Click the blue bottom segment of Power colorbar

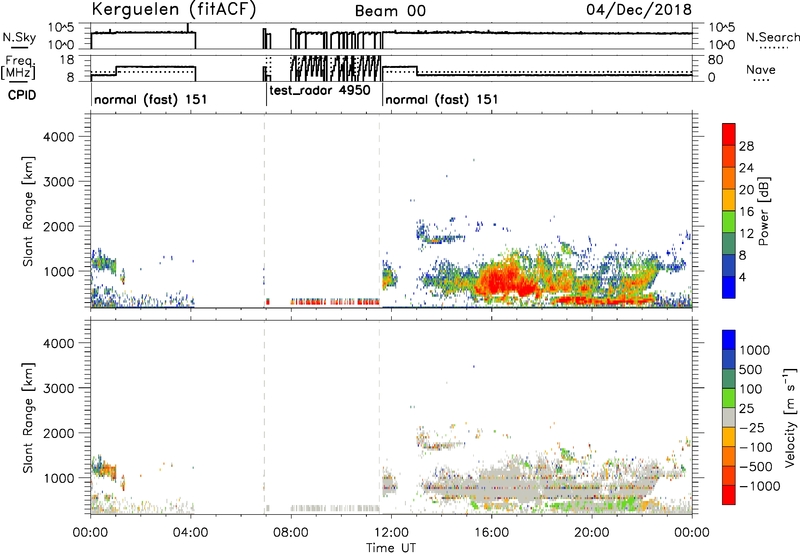[729, 287]
